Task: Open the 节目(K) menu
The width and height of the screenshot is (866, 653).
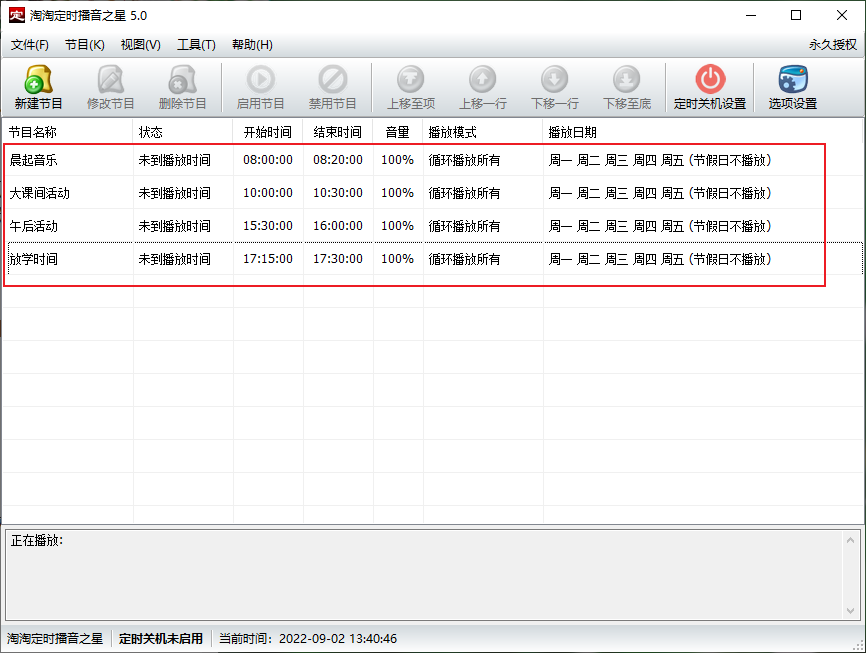Action: [x=84, y=45]
